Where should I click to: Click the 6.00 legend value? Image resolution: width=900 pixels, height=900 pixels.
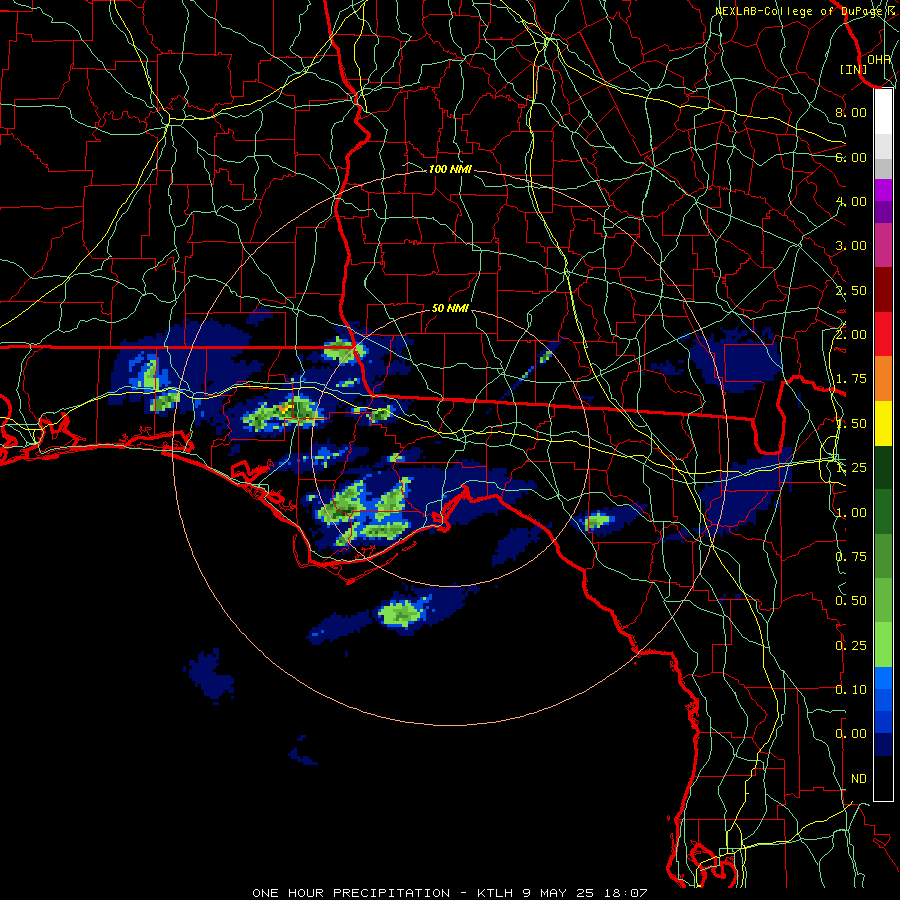[851, 157]
